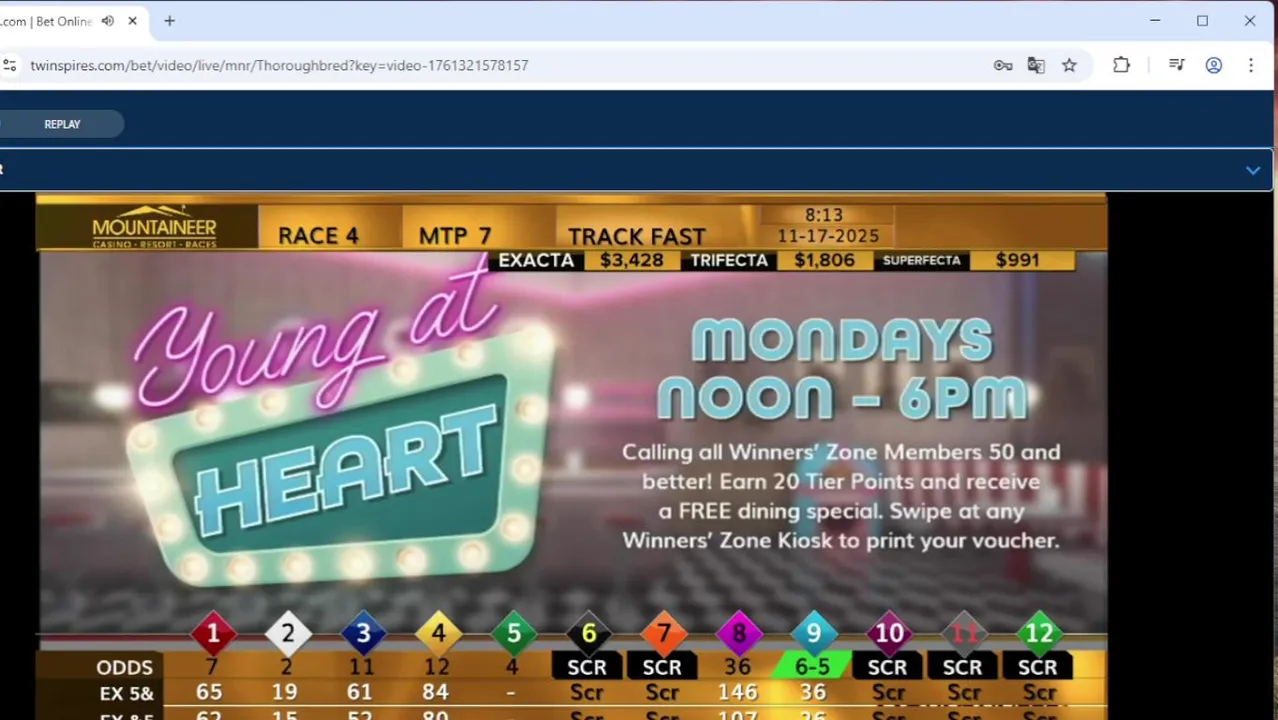
Task: Click horse number 8 pink diamond
Action: tap(738, 633)
